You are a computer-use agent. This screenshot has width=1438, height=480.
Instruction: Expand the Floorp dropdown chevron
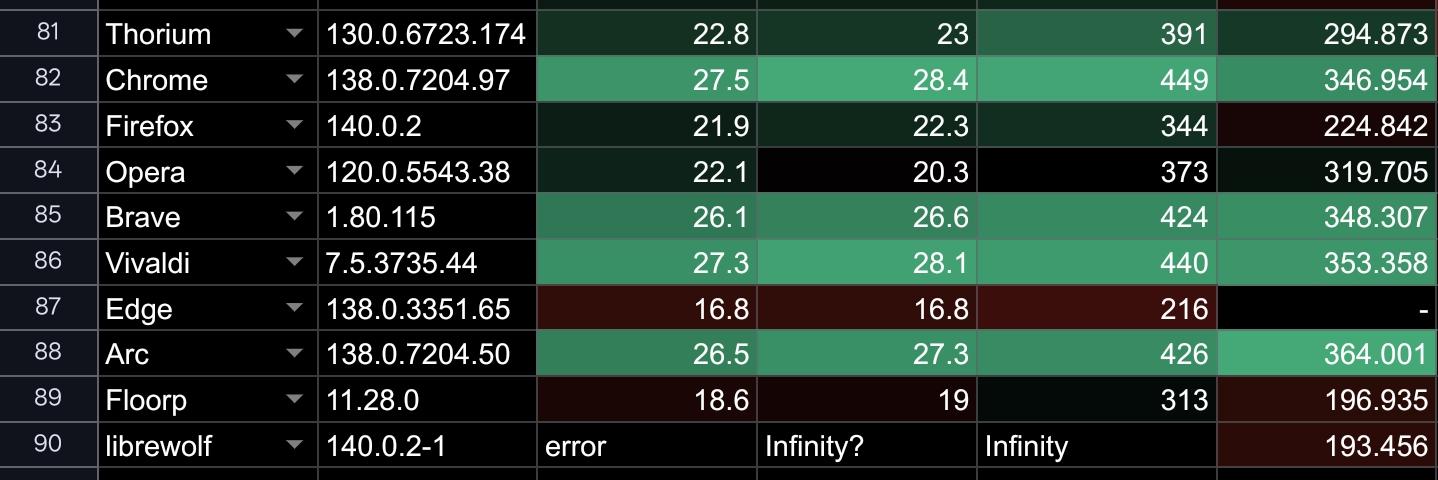point(293,400)
